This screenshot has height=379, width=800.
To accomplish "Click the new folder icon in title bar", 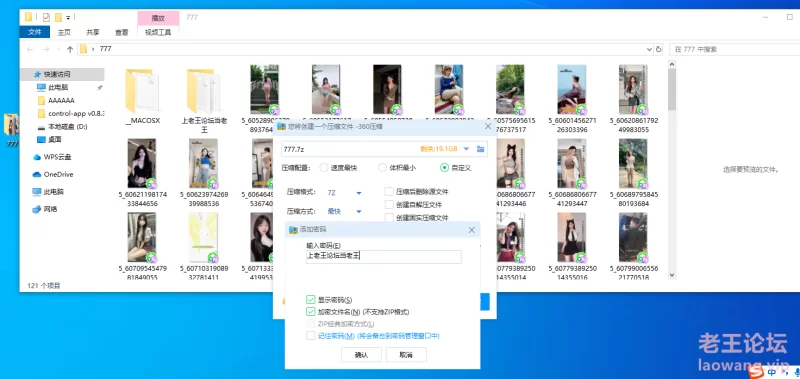I will pyautogui.click(x=58, y=17).
